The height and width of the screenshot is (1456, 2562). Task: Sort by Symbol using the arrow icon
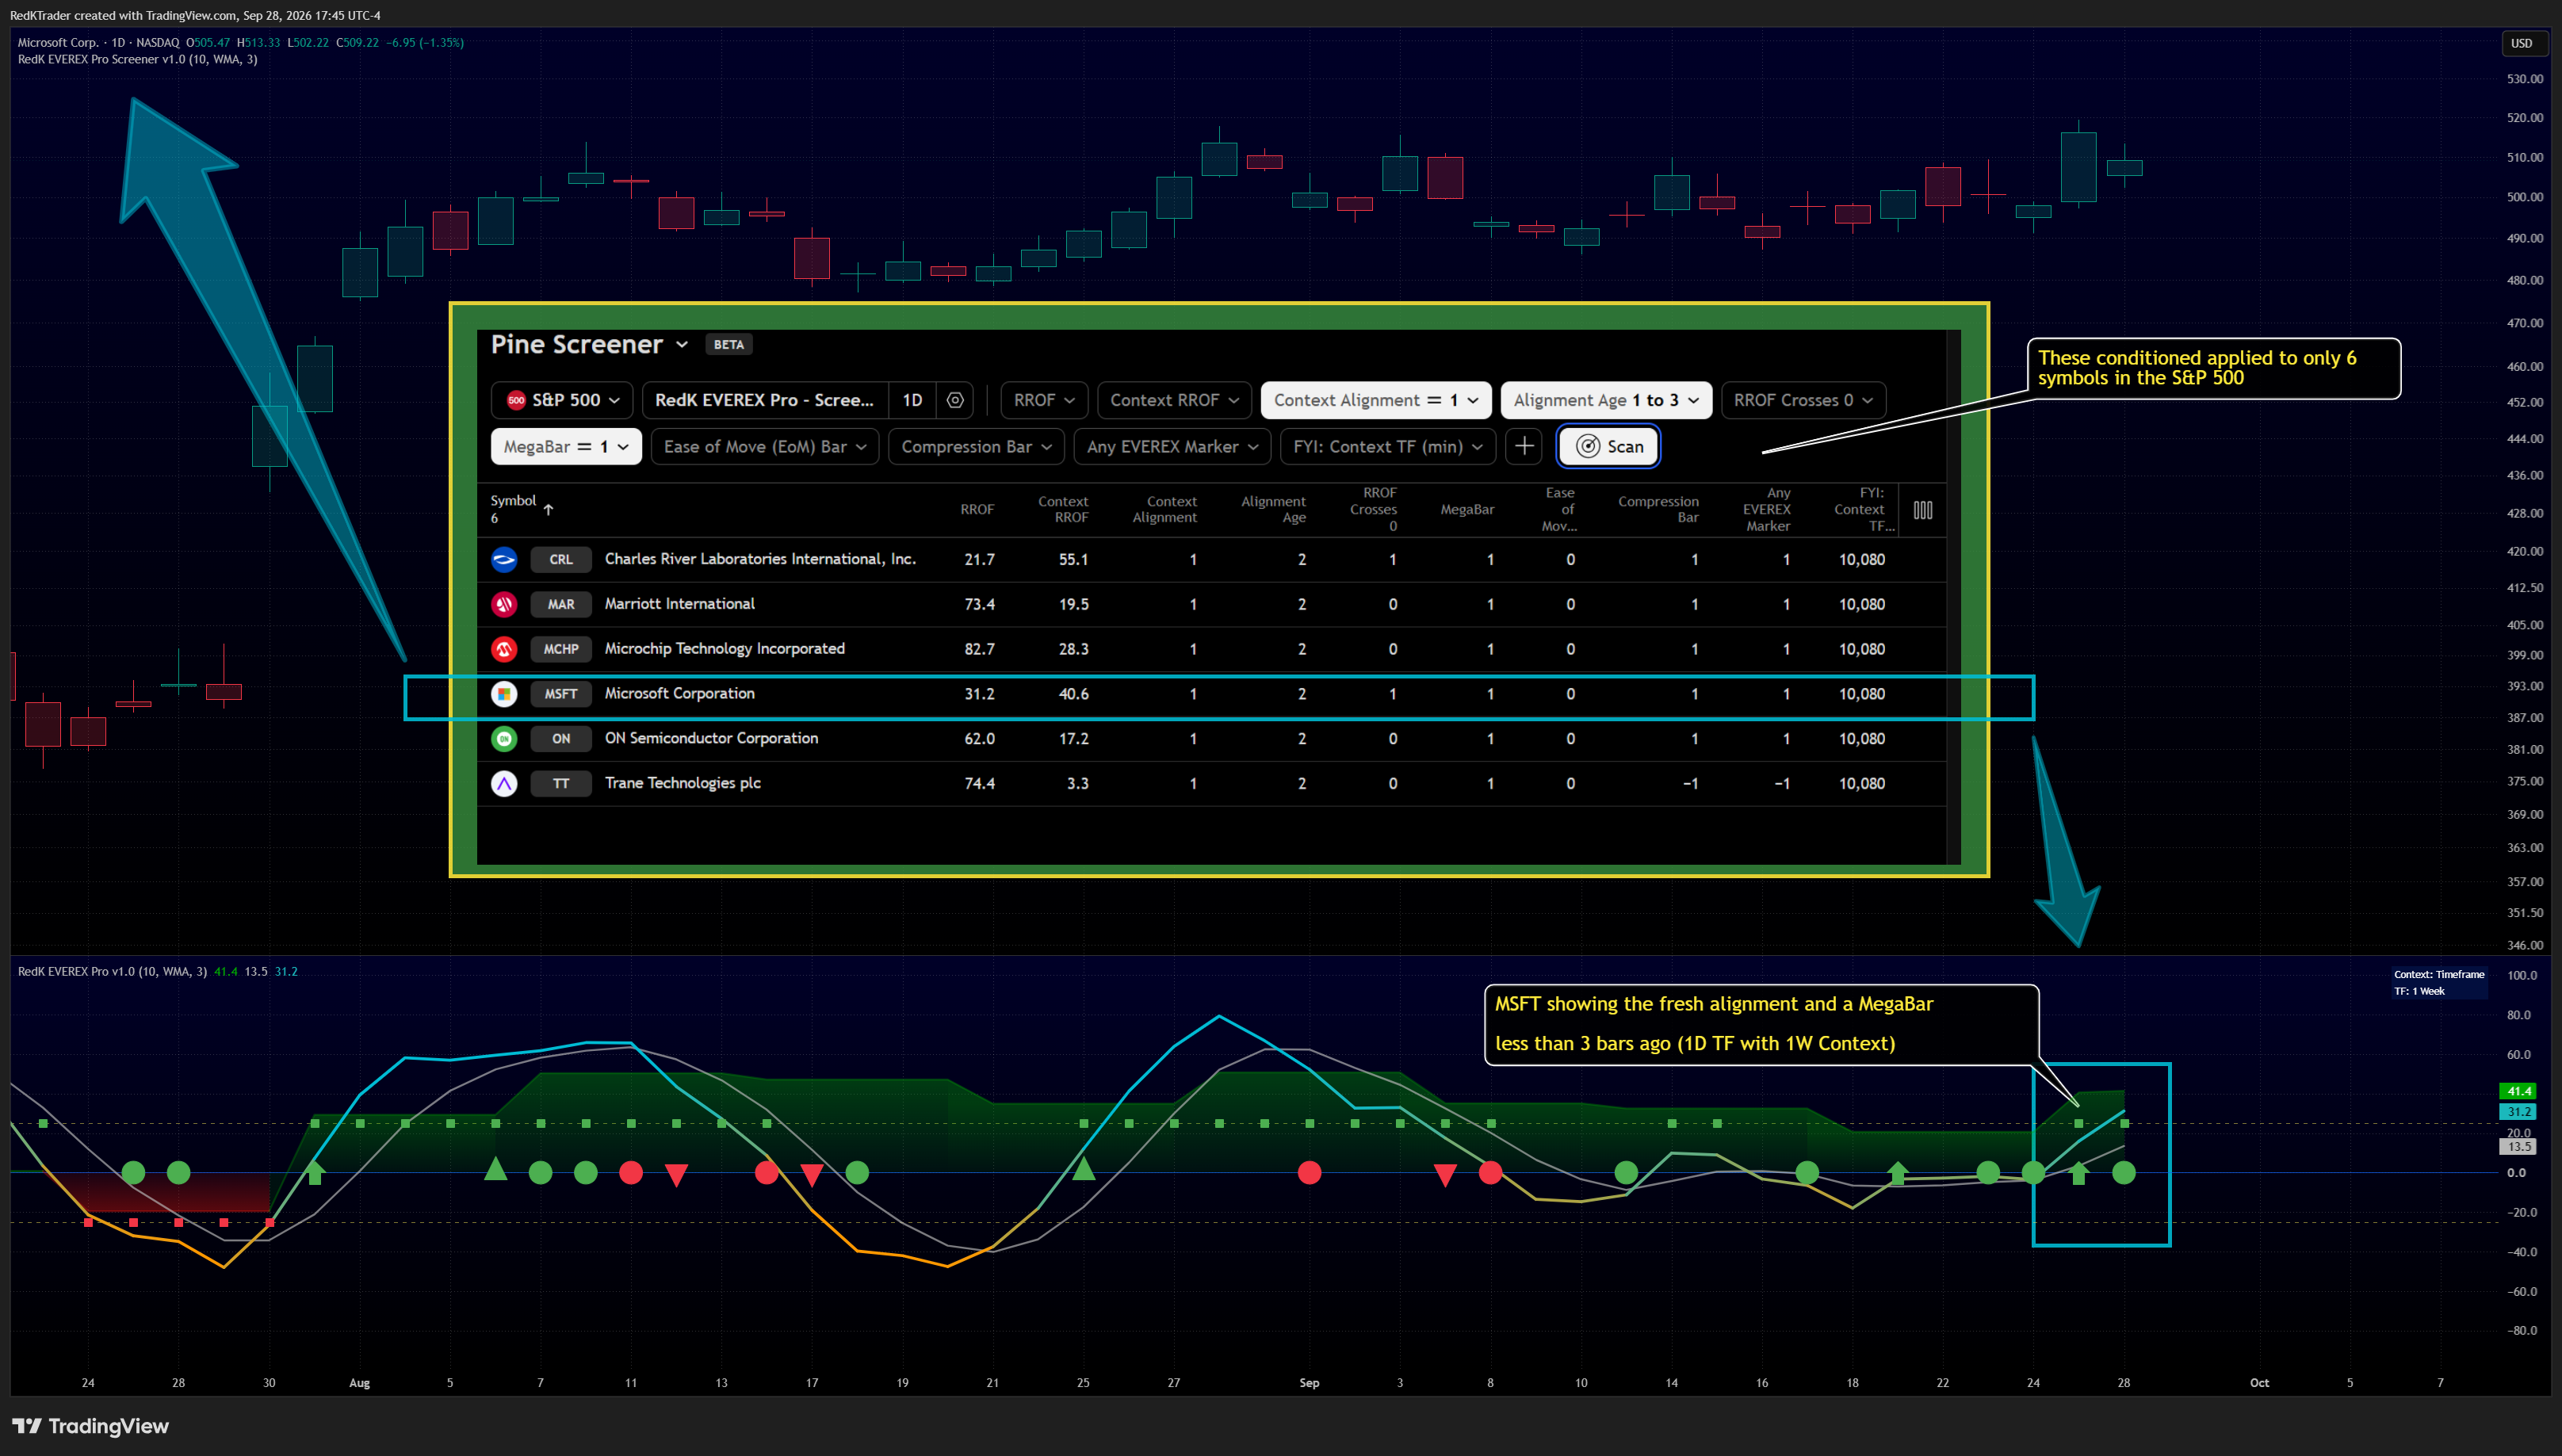[x=548, y=510]
